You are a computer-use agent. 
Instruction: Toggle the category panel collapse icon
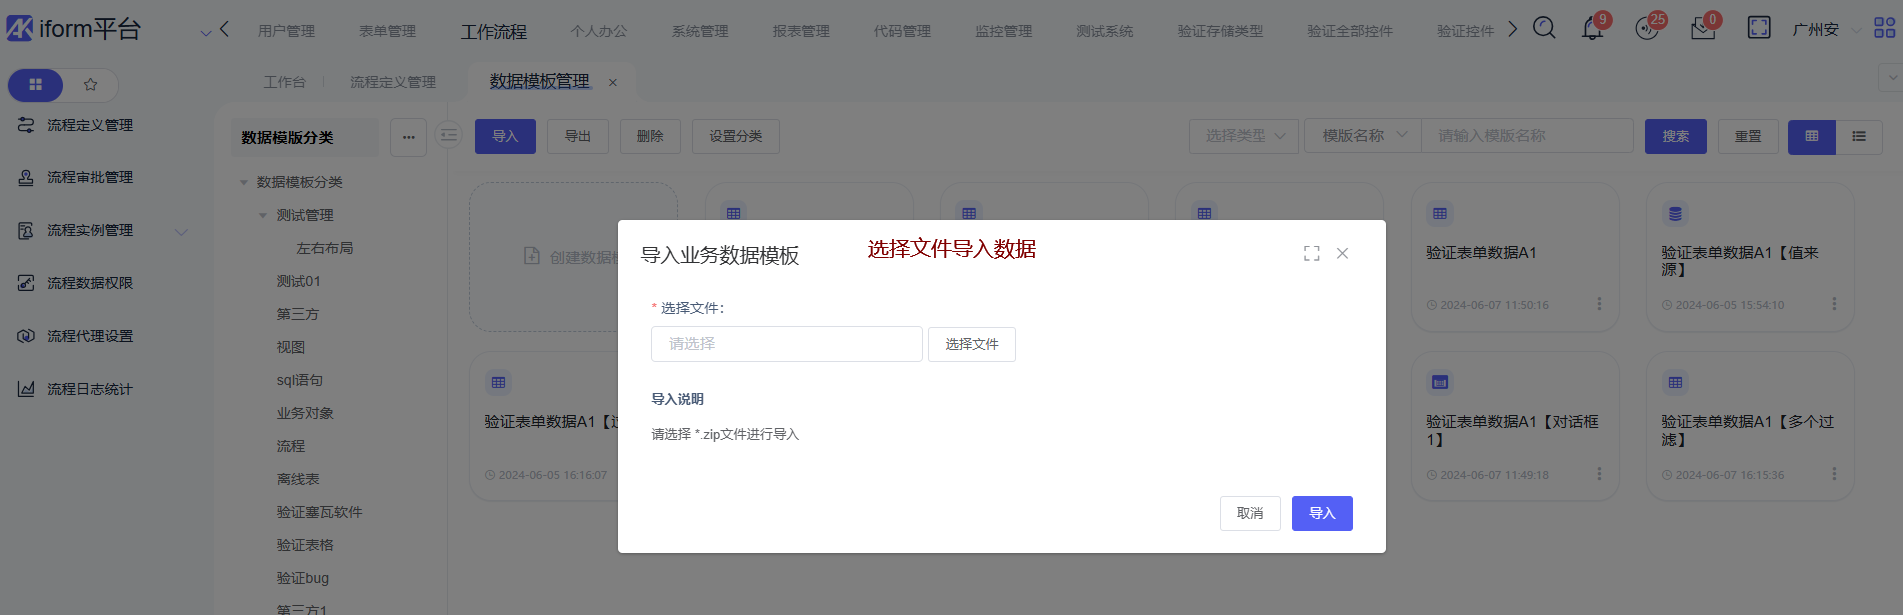449,135
